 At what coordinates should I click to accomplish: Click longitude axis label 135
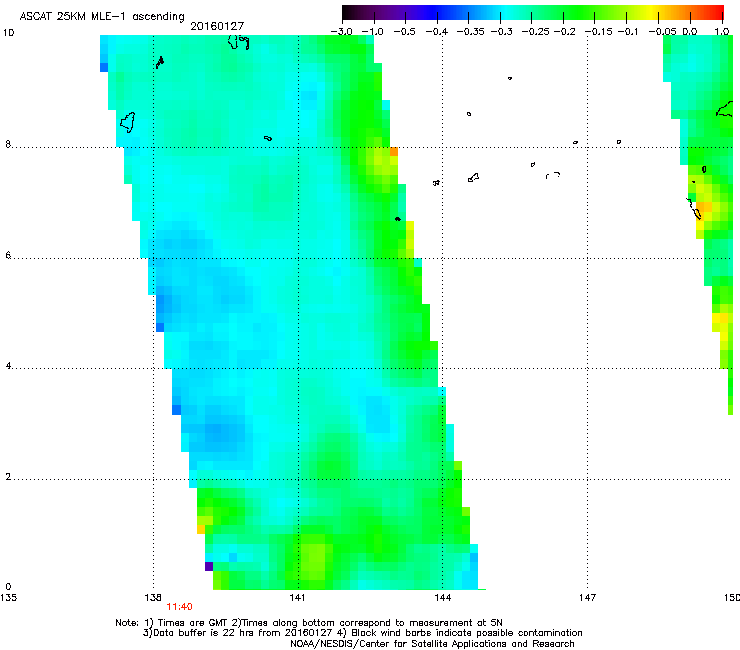click(x=8, y=598)
